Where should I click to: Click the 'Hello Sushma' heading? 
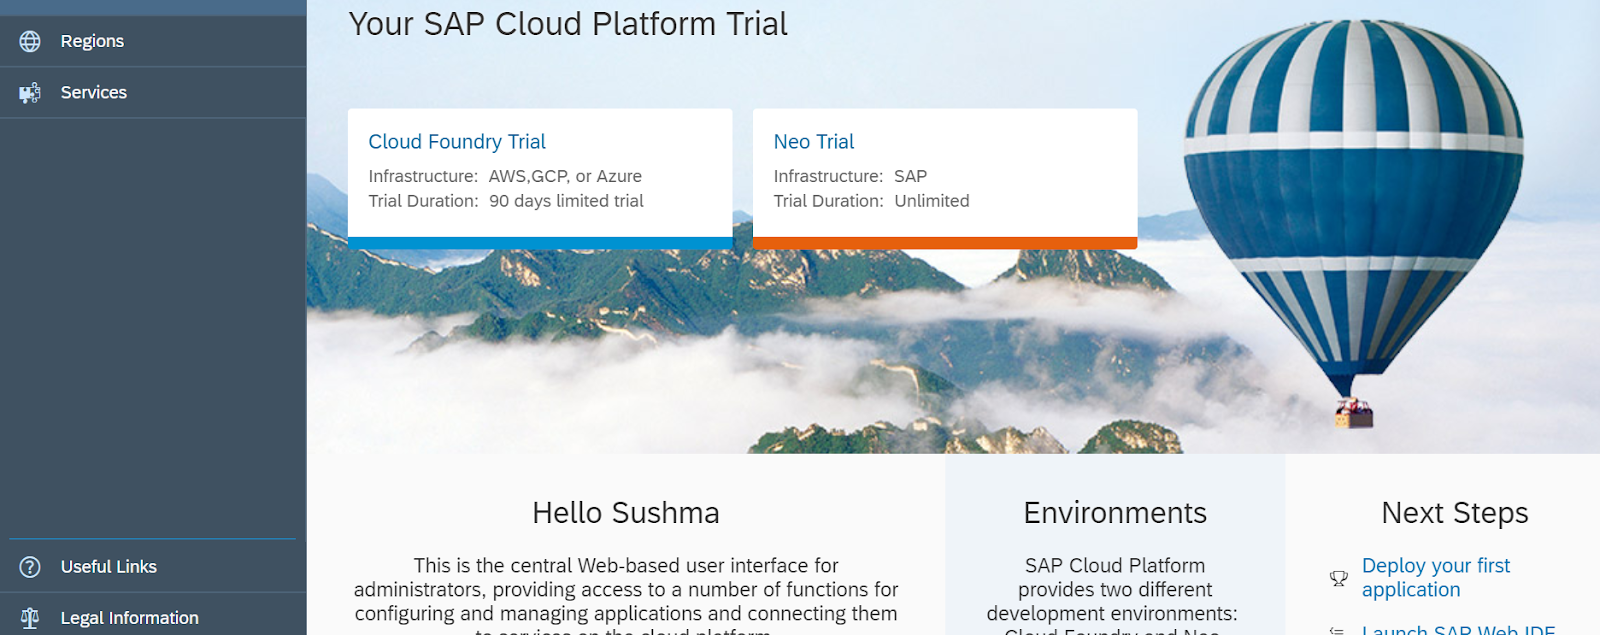point(626,513)
